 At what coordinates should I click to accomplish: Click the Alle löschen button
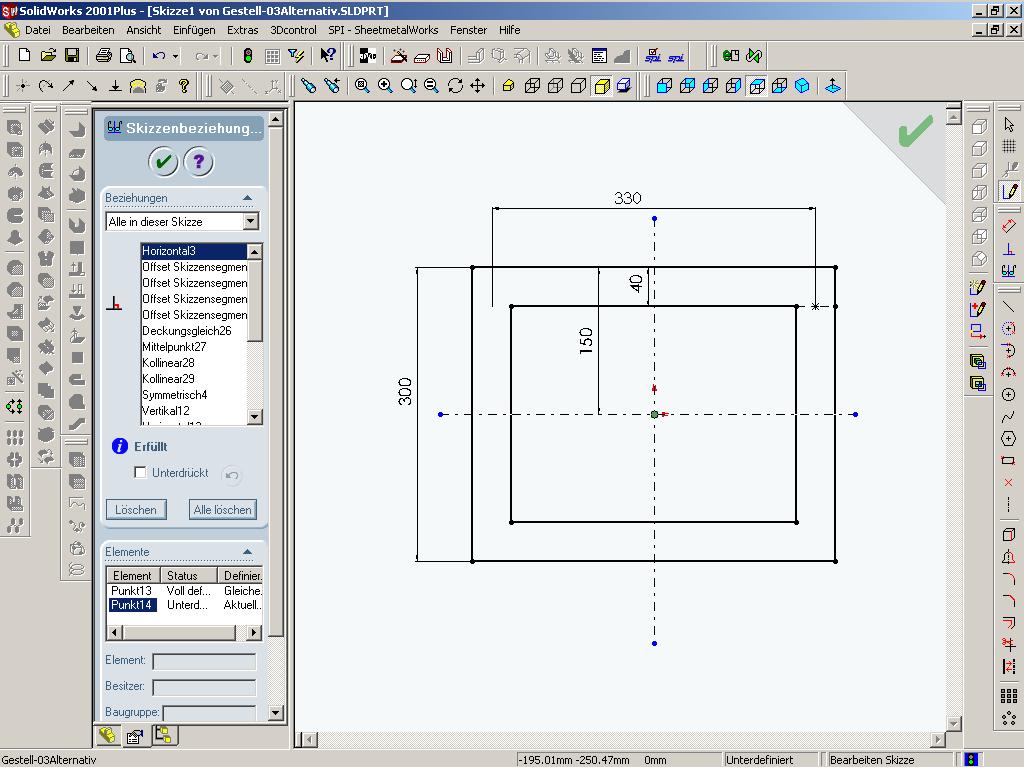tap(222, 510)
